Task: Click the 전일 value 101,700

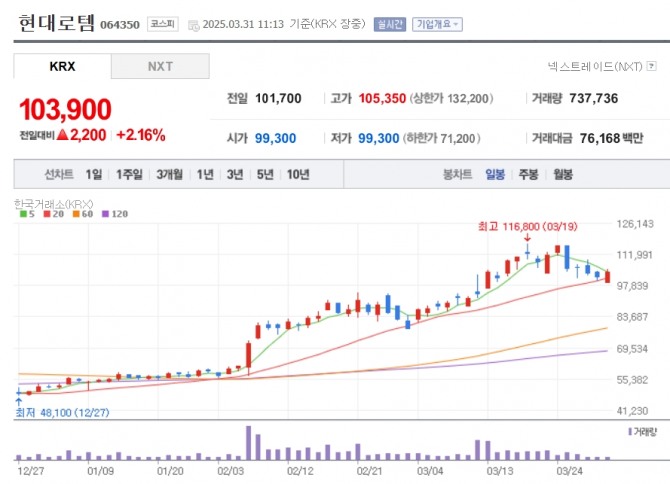Action: (x=278, y=98)
